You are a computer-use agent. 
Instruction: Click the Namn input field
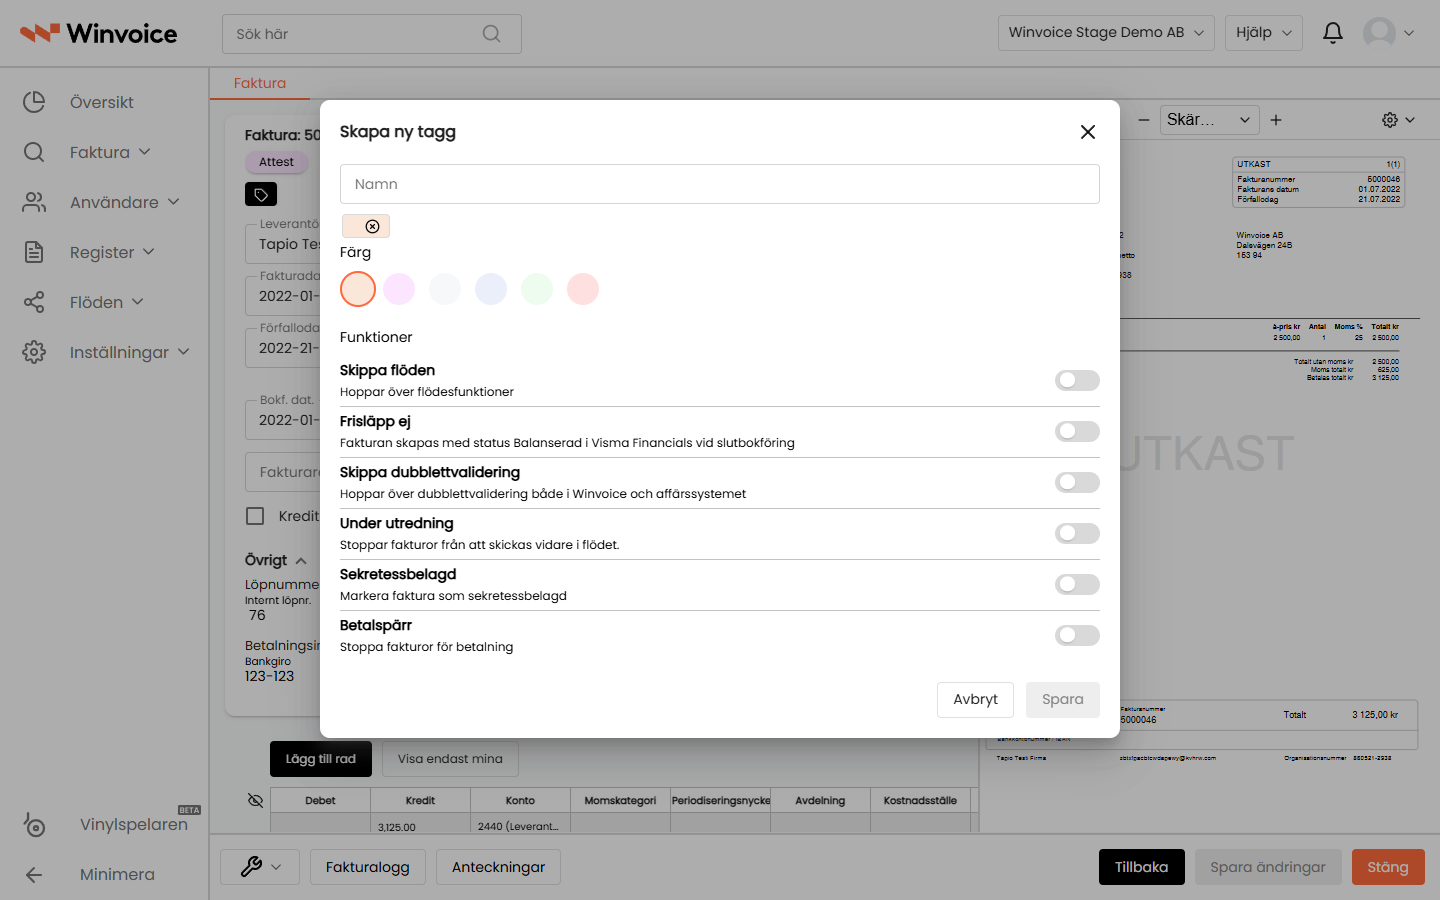[720, 184]
